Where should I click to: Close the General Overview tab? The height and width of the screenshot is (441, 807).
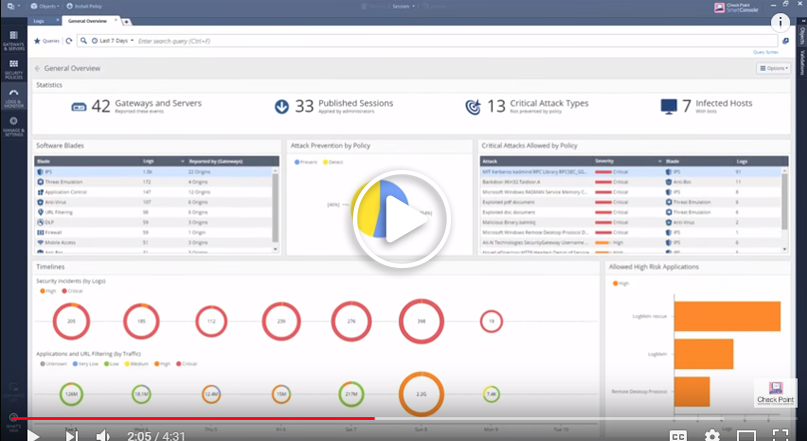click(x=116, y=20)
